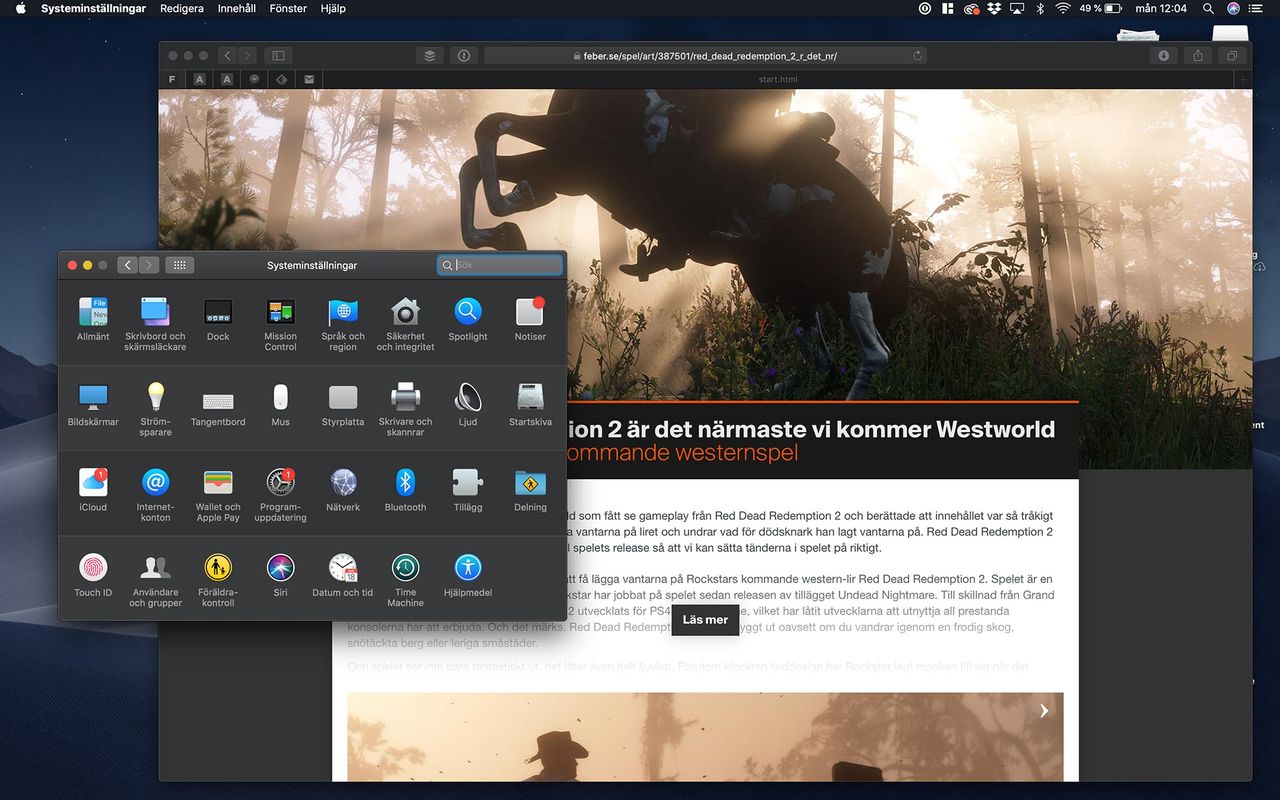
Task: Open Bluetooth preference pane
Action: click(x=405, y=490)
